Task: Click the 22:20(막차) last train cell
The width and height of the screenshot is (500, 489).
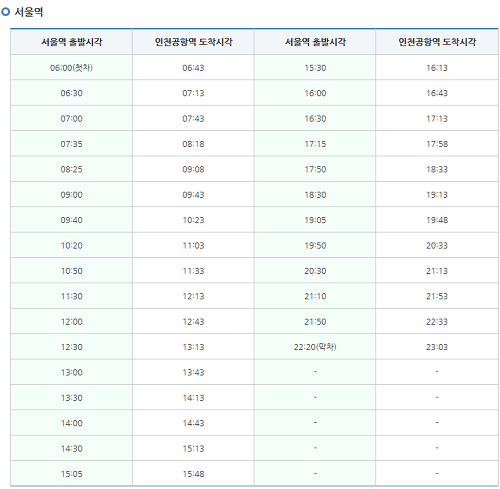Action: coord(315,347)
